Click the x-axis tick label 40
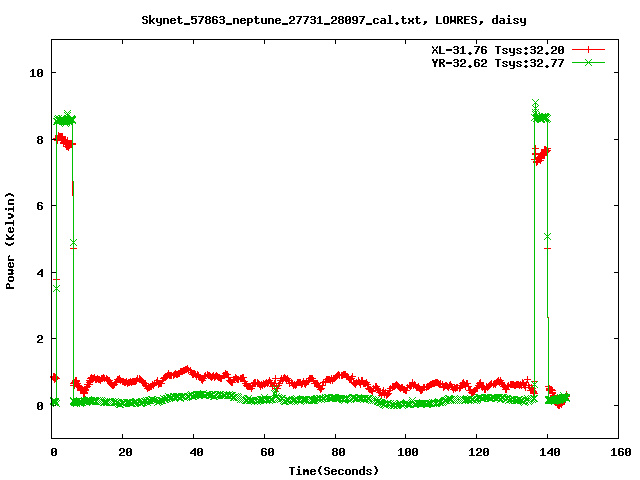Image resolution: width=640 pixels, height=480 pixels. [x=196, y=452]
